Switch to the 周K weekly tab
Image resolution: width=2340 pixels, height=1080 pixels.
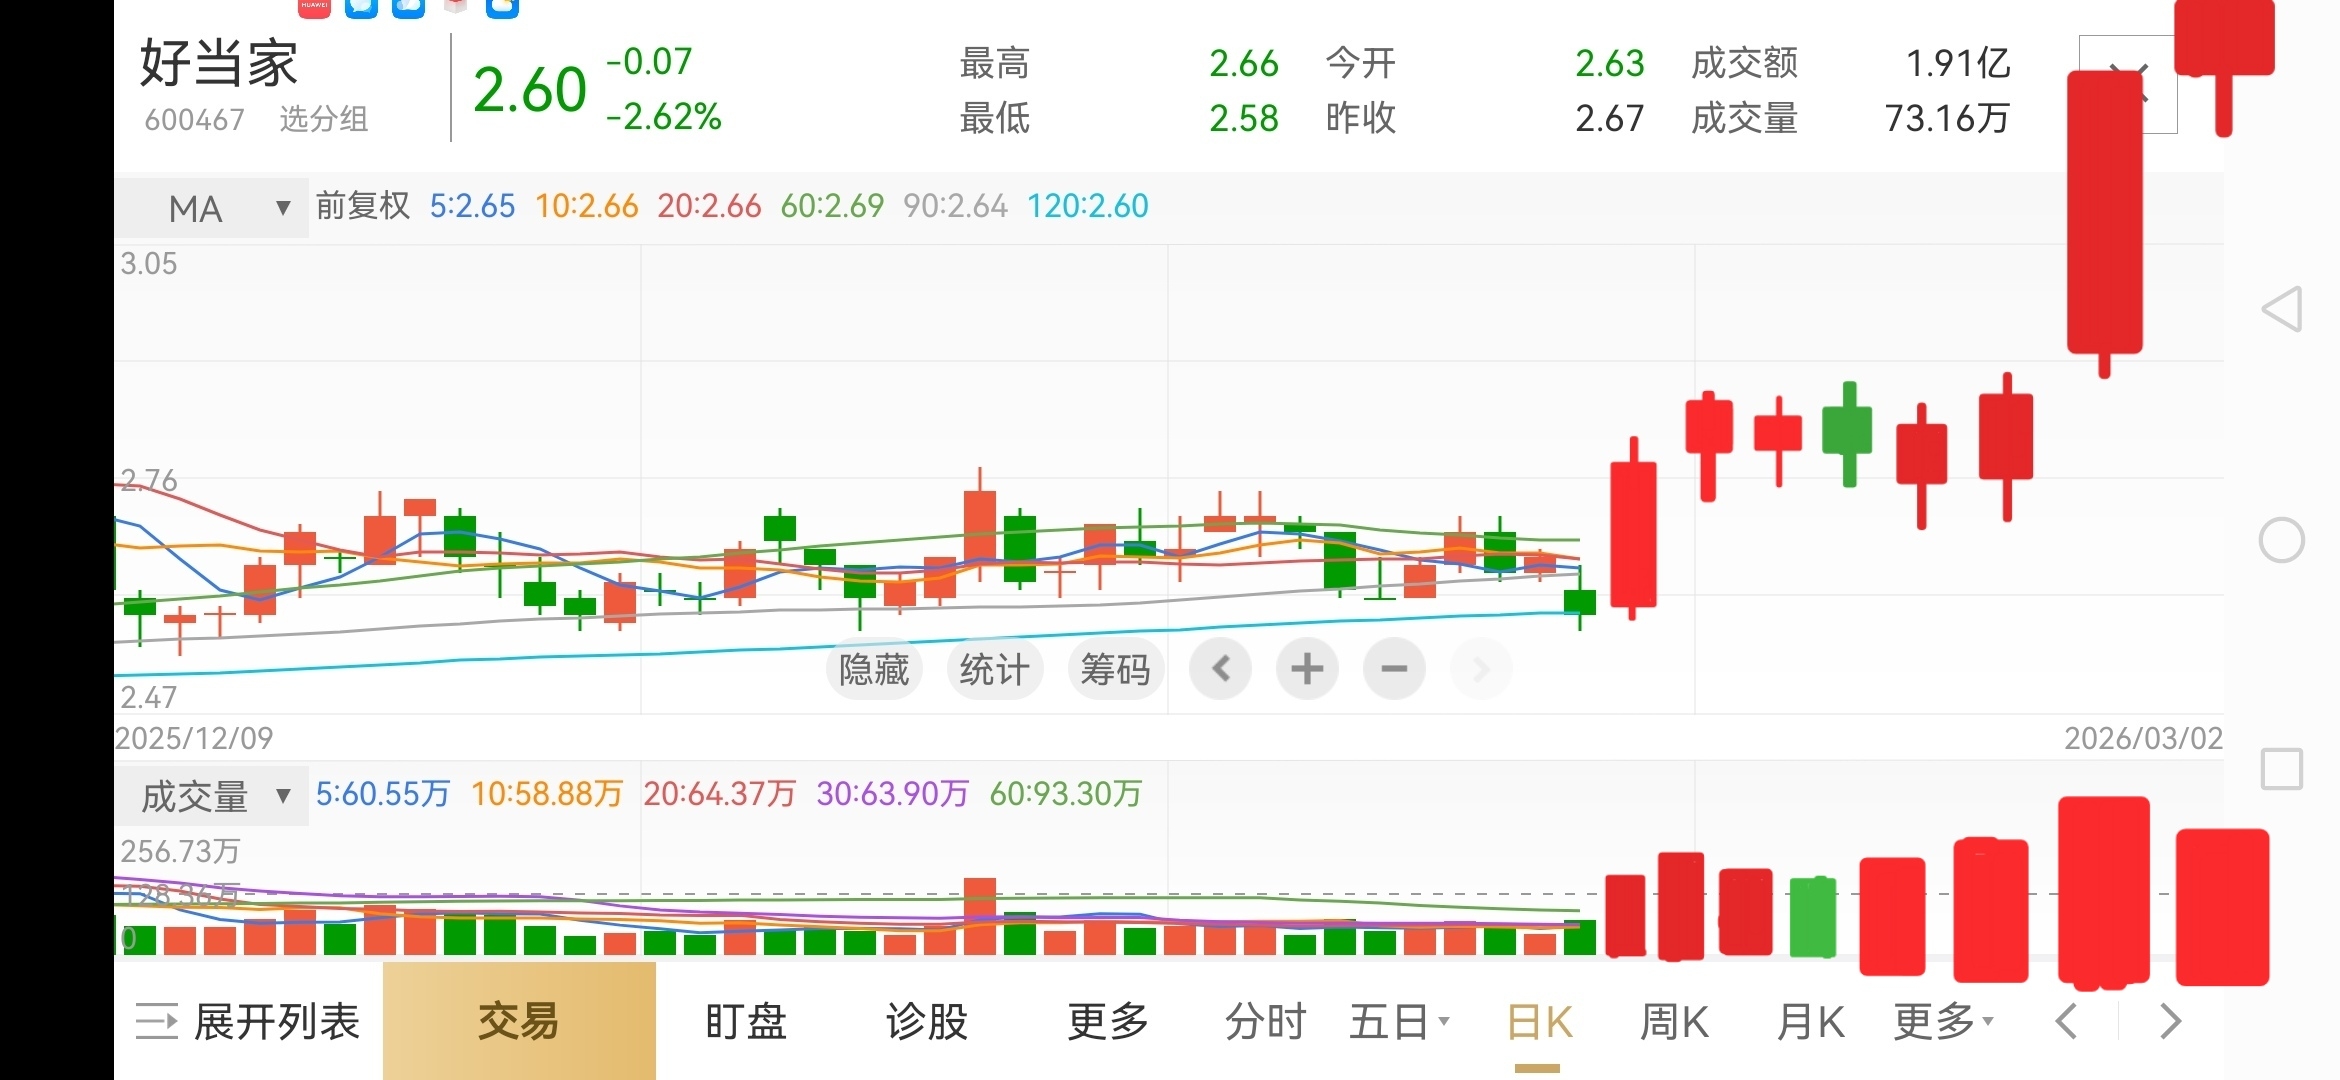[1674, 1022]
